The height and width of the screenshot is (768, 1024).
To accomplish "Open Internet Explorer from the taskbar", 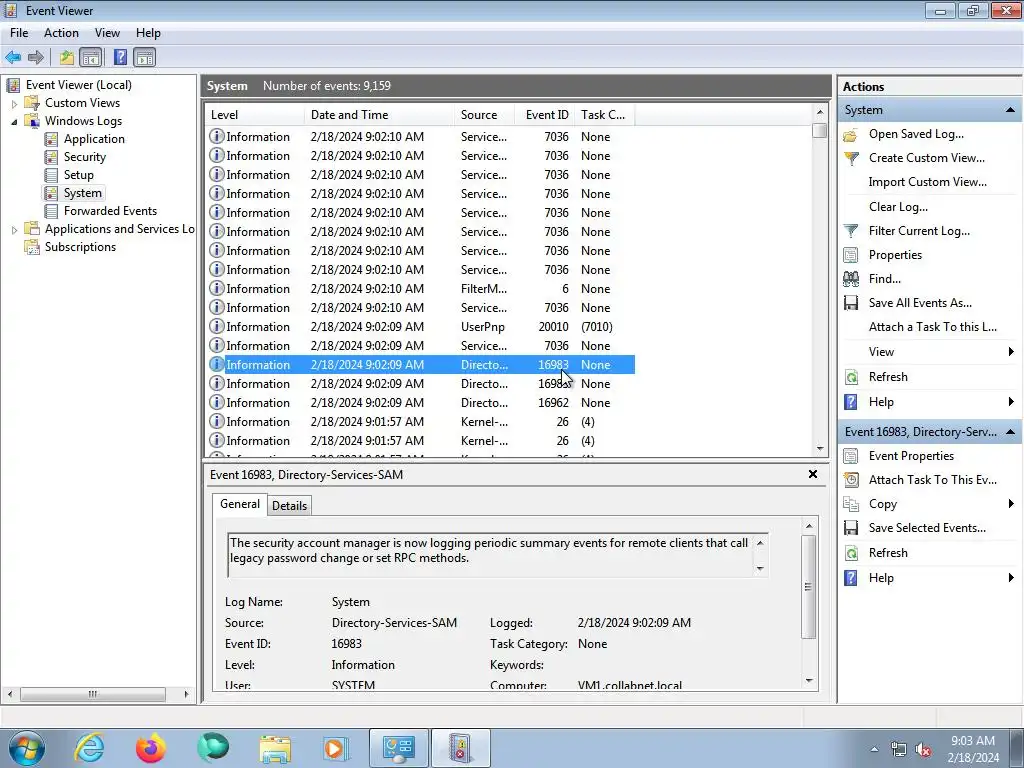I will [88, 748].
